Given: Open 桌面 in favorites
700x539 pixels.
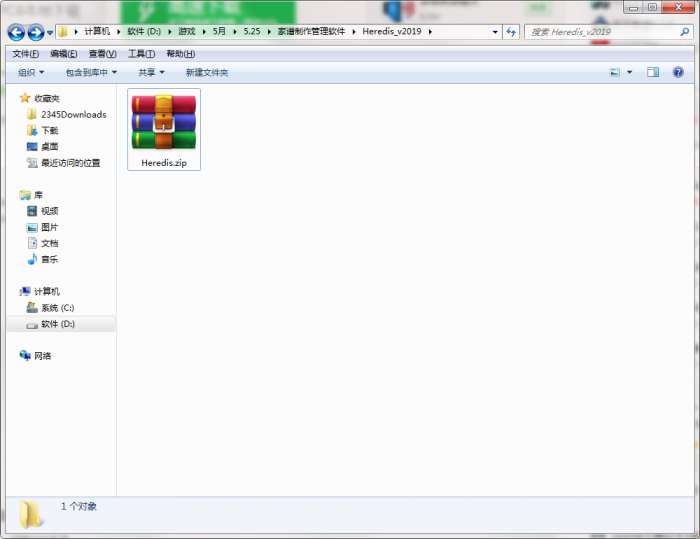Looking at the screenshot, I should pos(50,146).
